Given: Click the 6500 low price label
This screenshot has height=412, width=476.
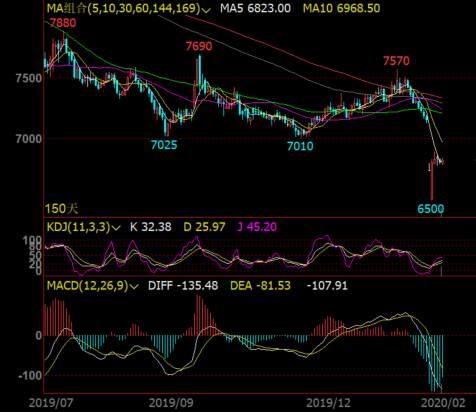Looking at the screenshot, I should [x=431, y=209].
